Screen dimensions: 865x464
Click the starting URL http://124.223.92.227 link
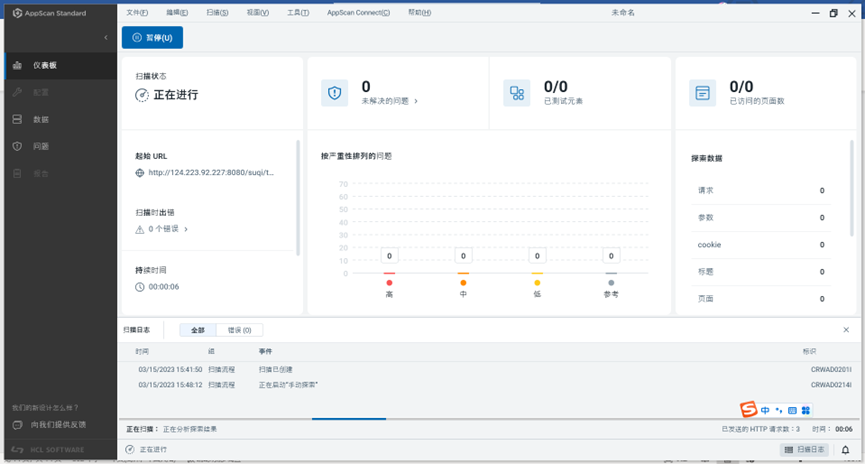211,173
